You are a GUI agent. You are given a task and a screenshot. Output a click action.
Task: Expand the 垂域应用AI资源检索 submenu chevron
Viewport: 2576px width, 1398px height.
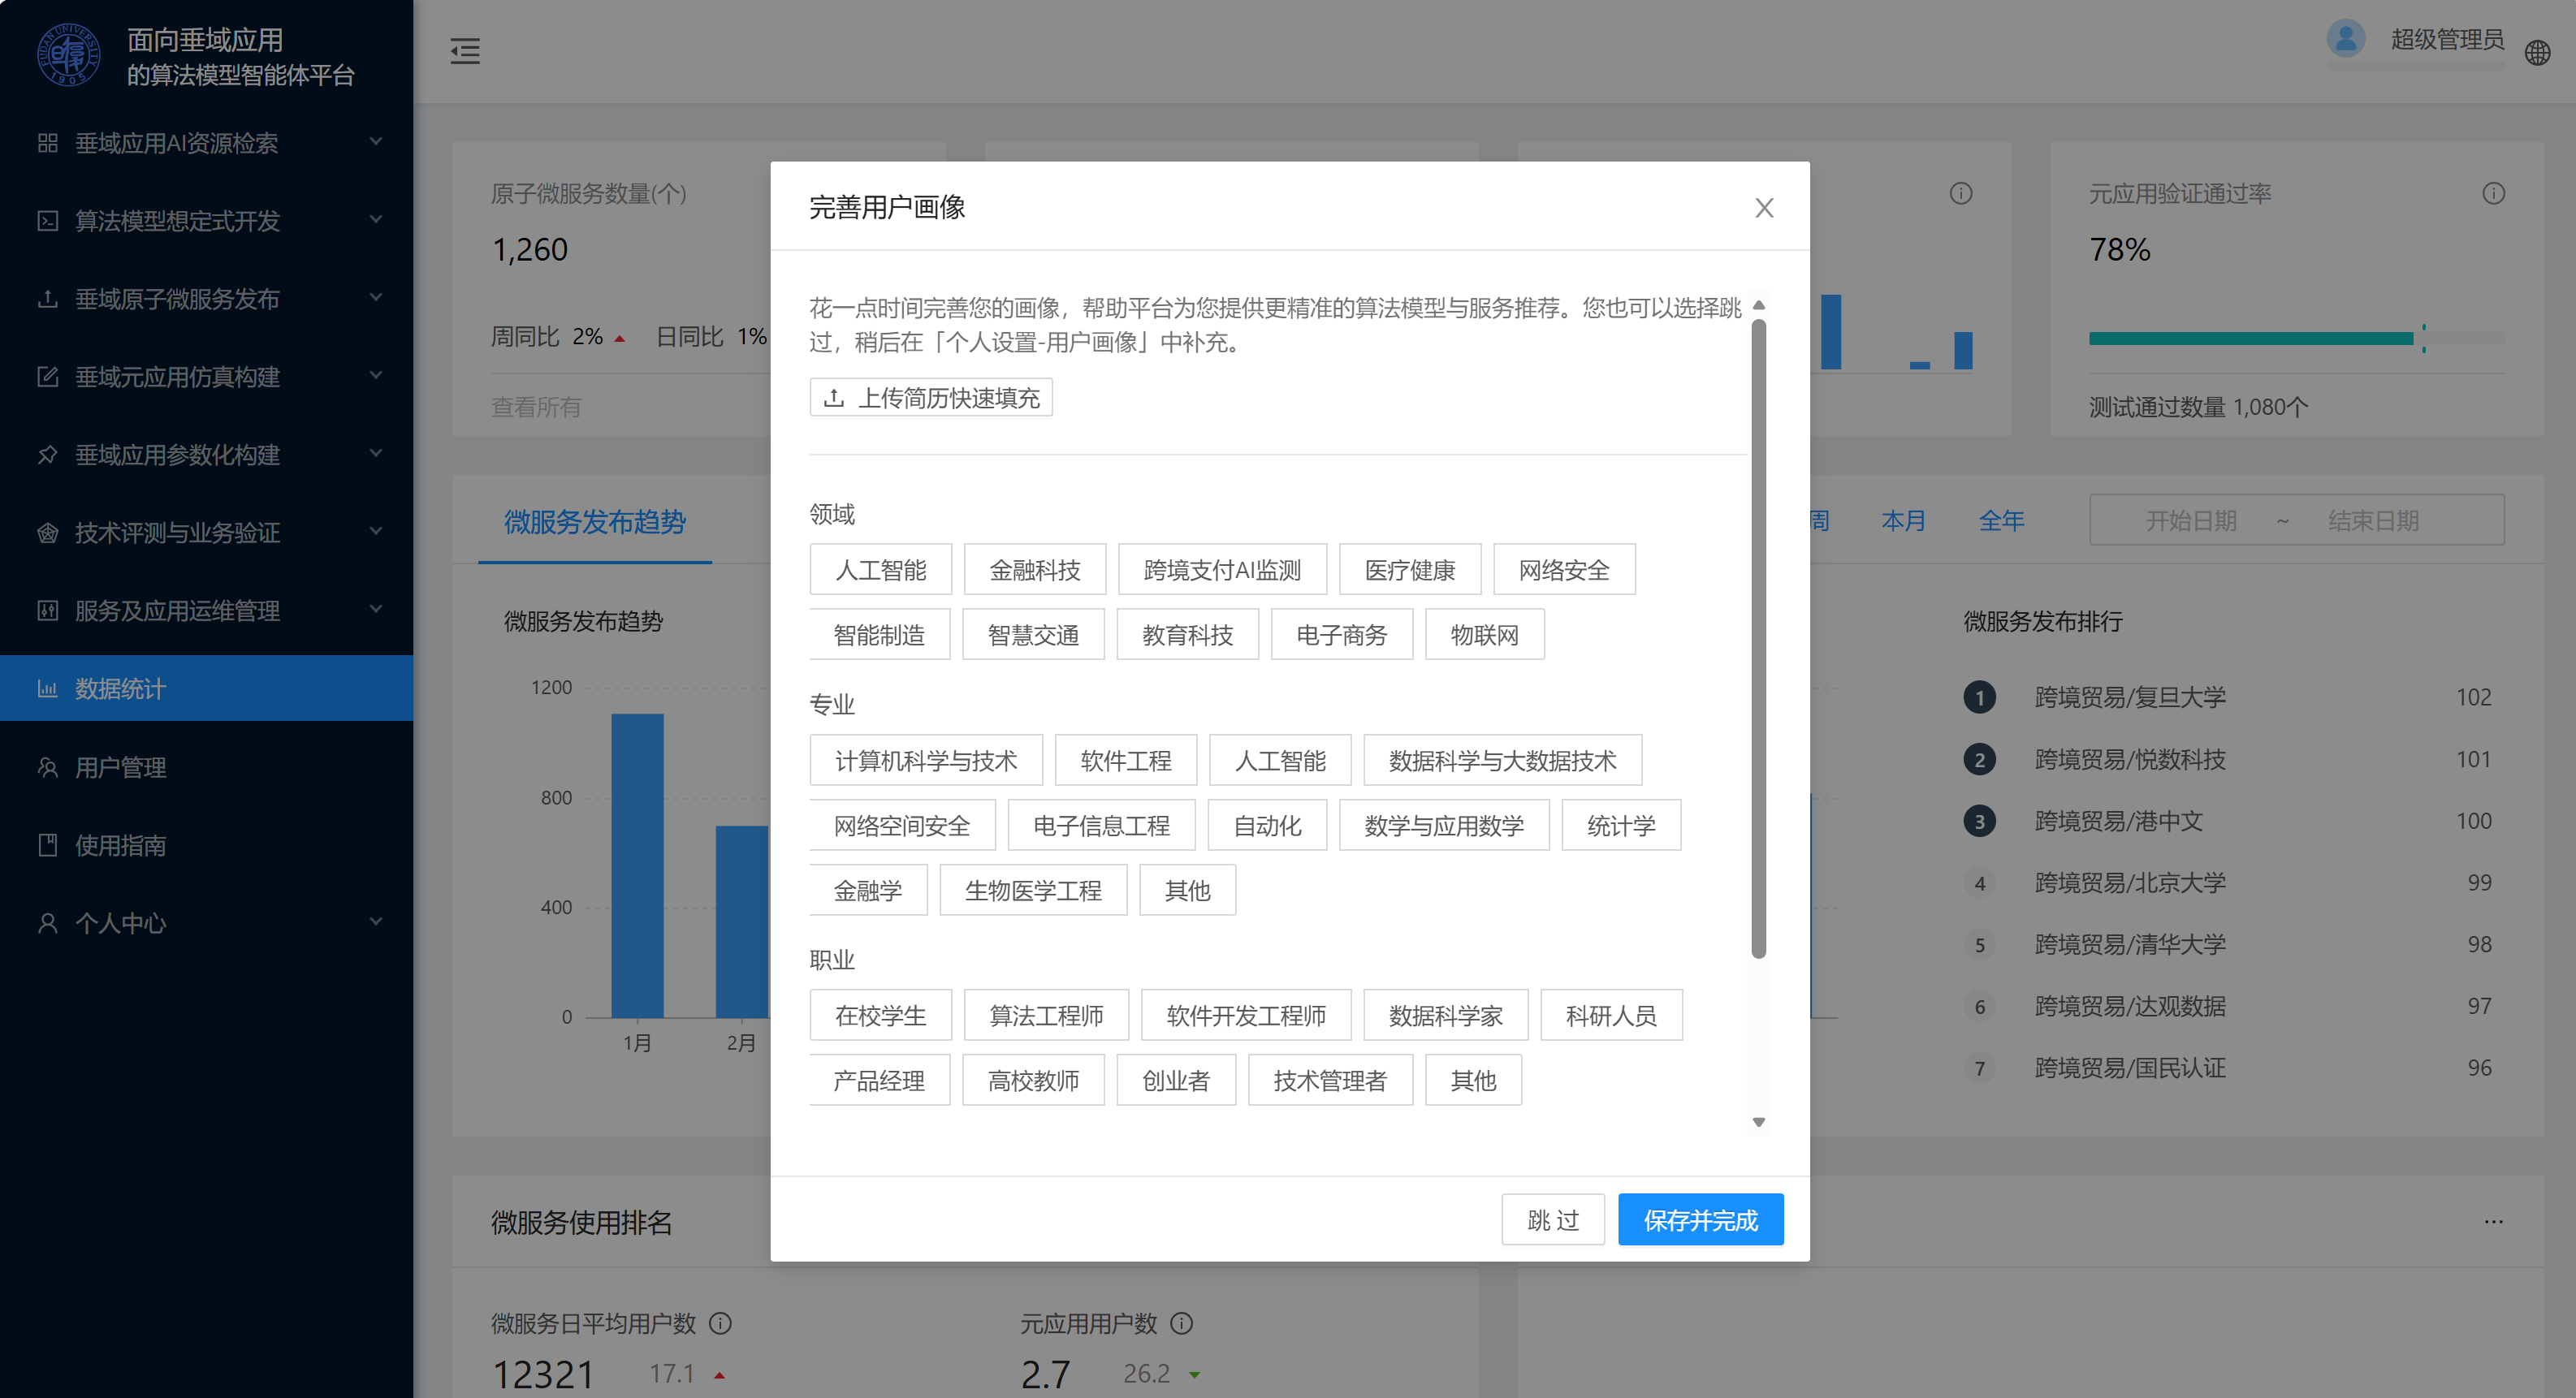pos(376,142)
